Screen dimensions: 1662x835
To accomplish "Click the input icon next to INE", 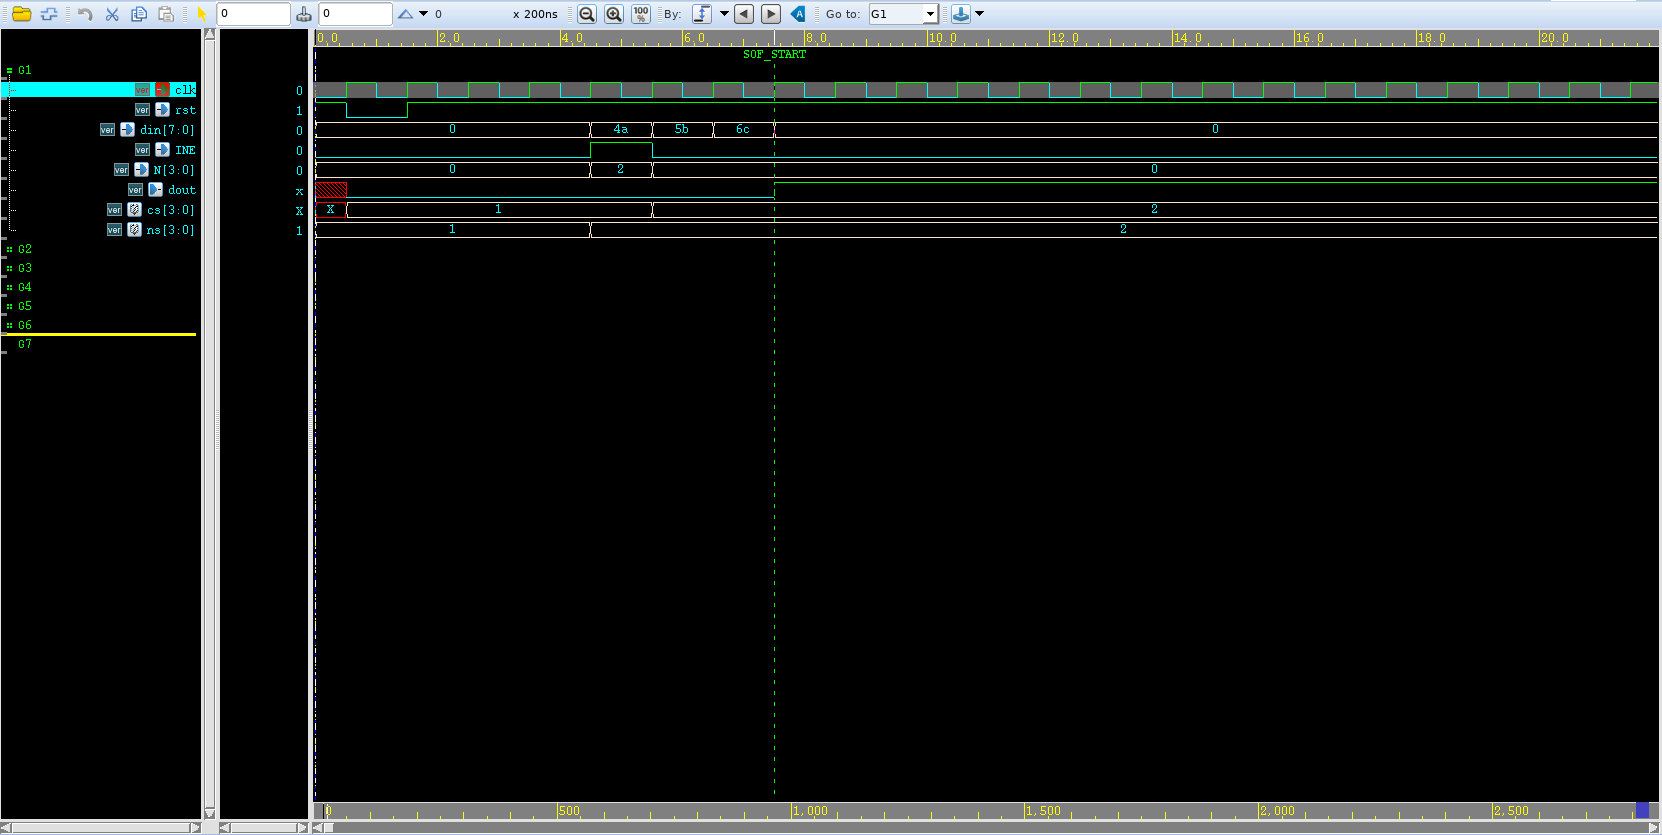I will (162, 150).
